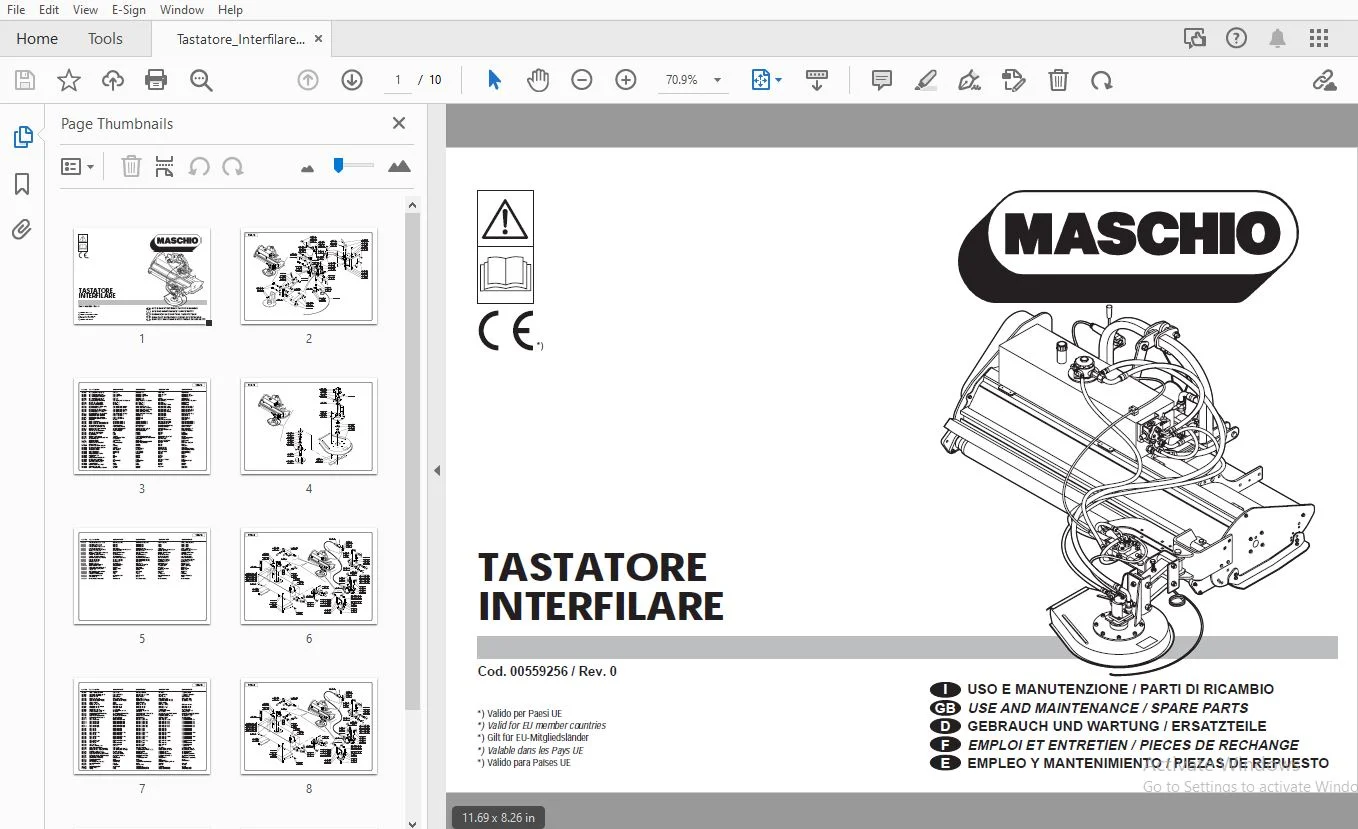
Task: Select the Highlight text pen tool
Action: click(926, 80)
